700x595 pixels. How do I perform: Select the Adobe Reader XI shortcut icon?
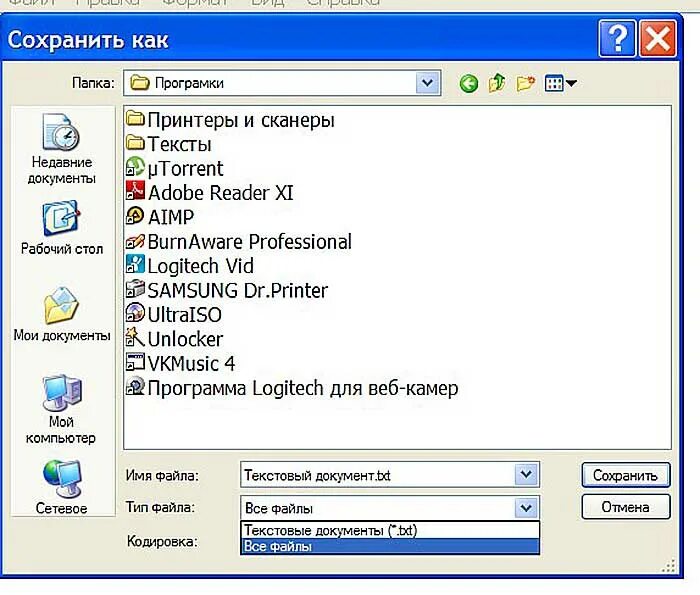coord(135,191)
